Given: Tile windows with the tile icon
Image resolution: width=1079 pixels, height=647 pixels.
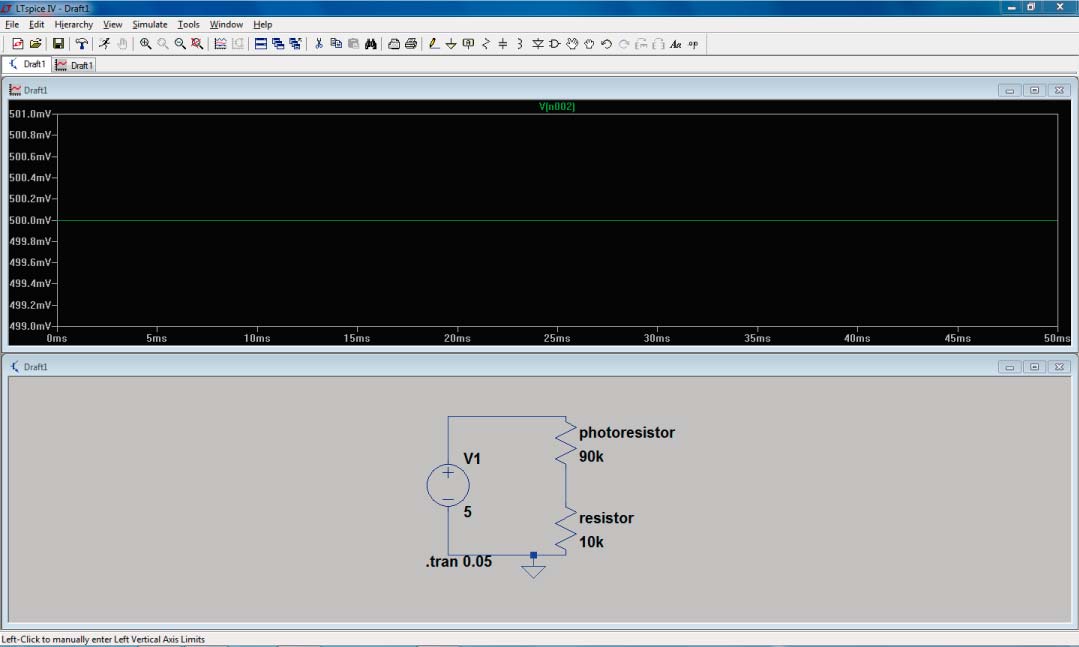Looking at the screenshot, I should (261, 44).
